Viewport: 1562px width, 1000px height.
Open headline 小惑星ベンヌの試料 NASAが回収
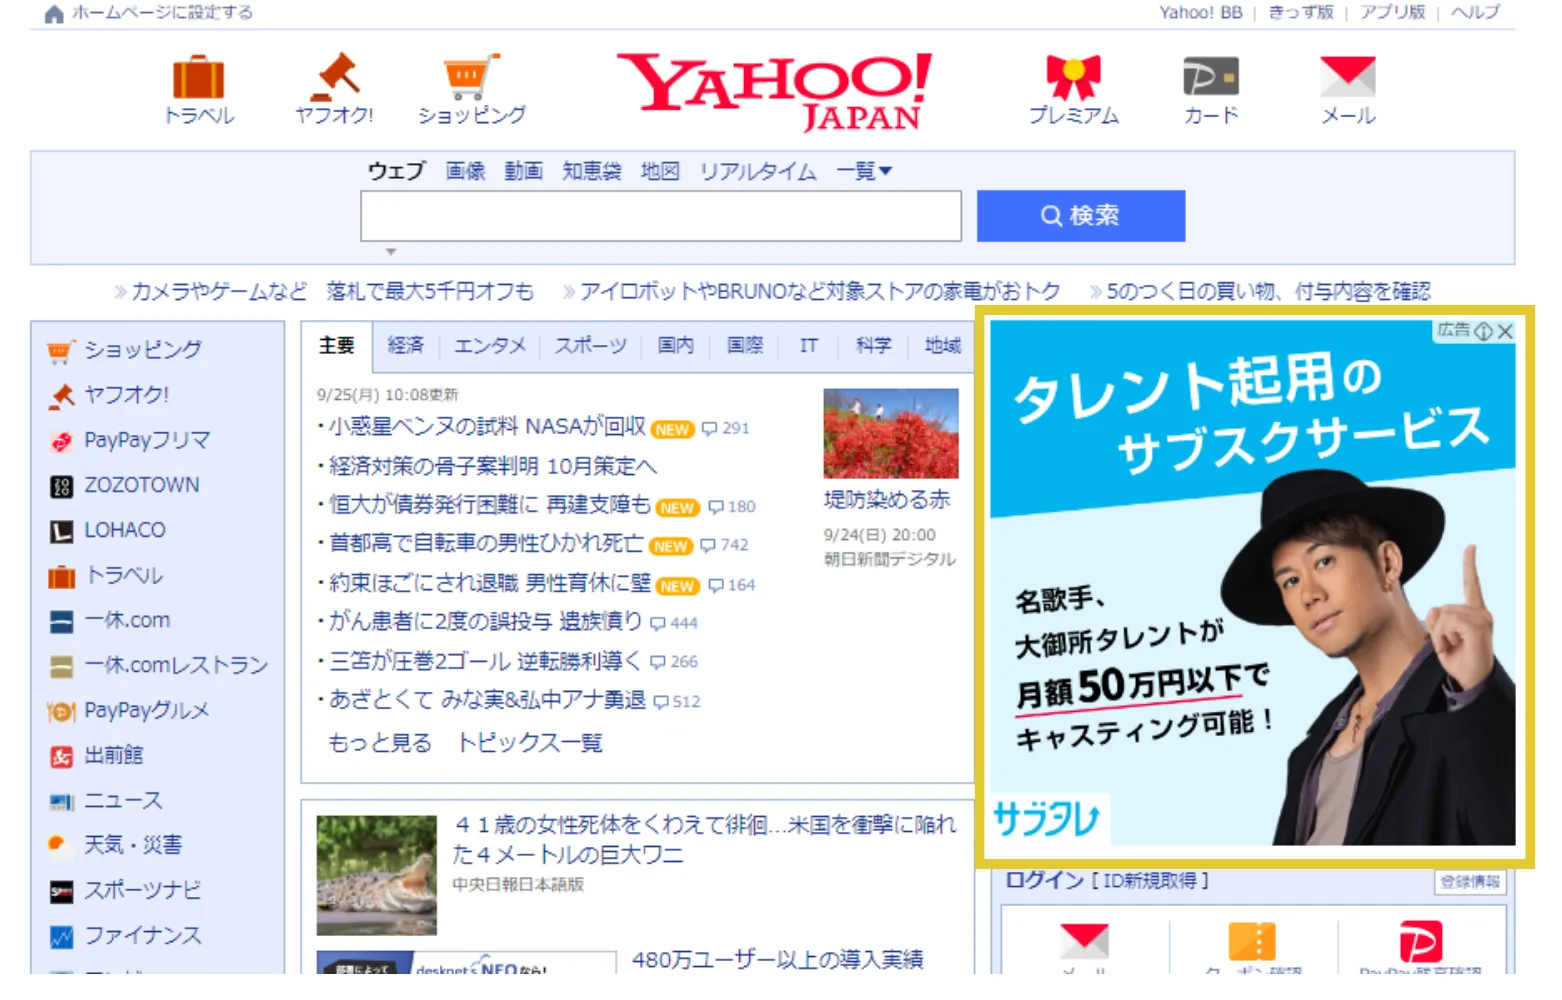coord(487,427)
